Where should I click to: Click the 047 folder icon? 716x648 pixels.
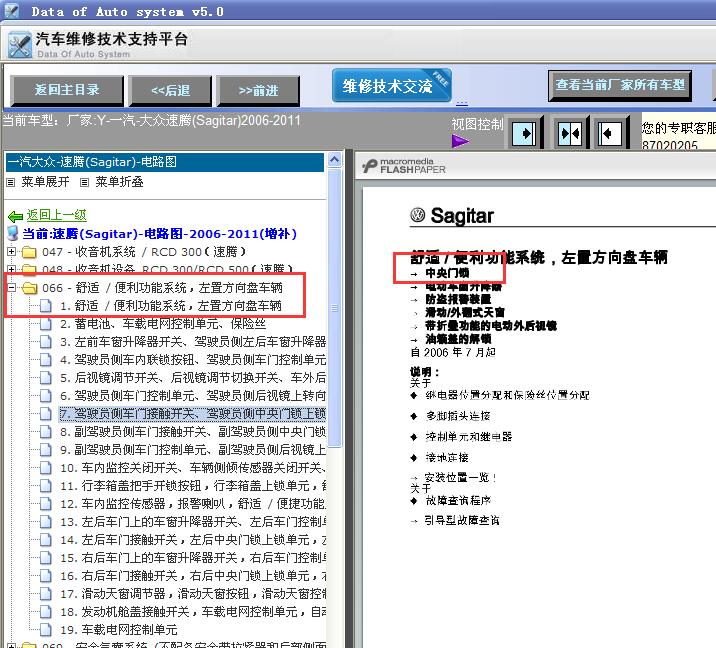click(x=29, y=252)
